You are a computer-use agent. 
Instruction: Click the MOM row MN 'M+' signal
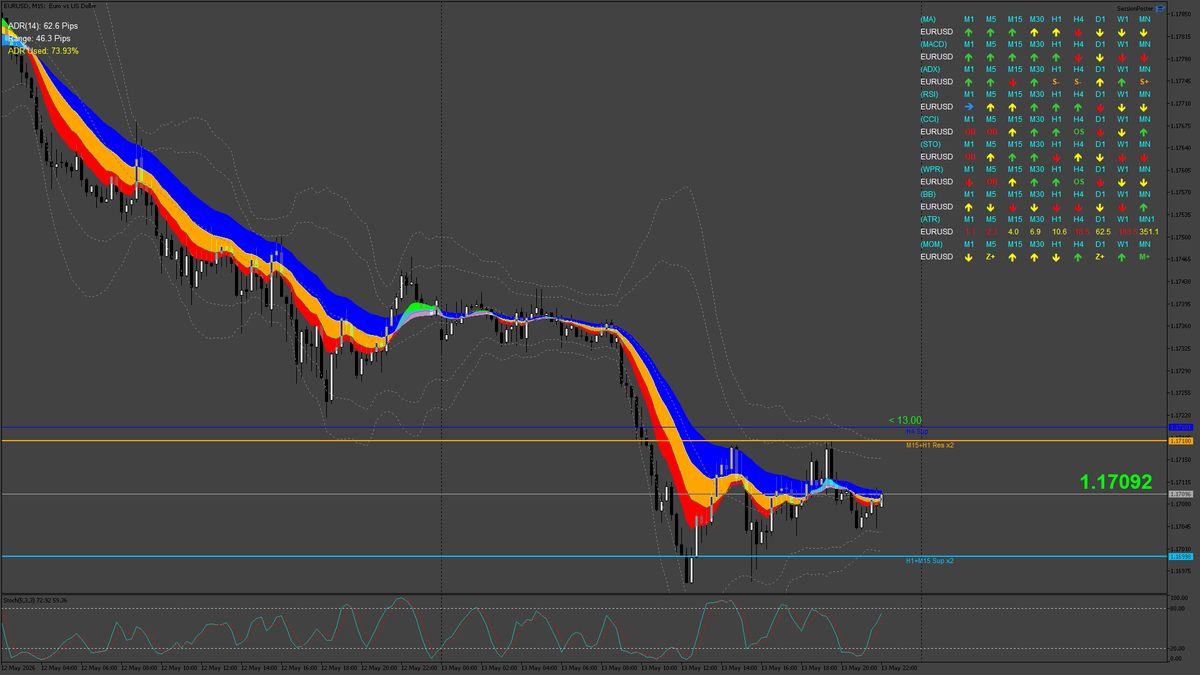tap(1144, 256)
